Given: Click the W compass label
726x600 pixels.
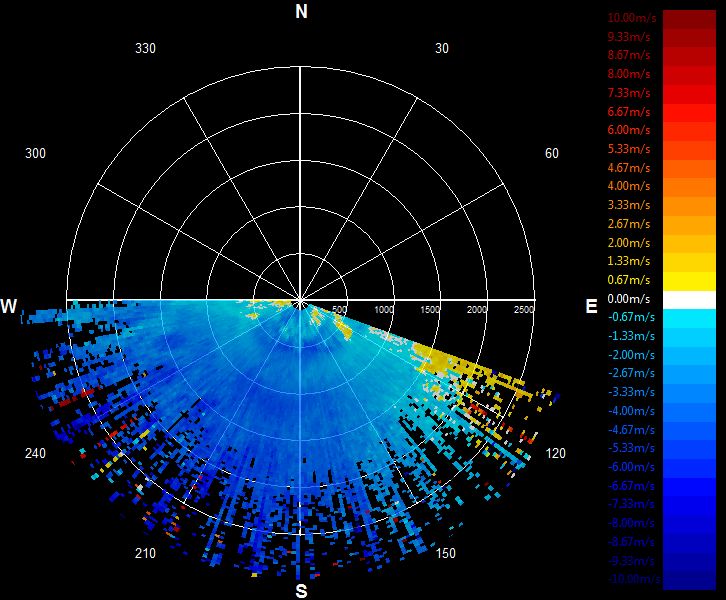Looking at the screenshot, I should (9, 306).
